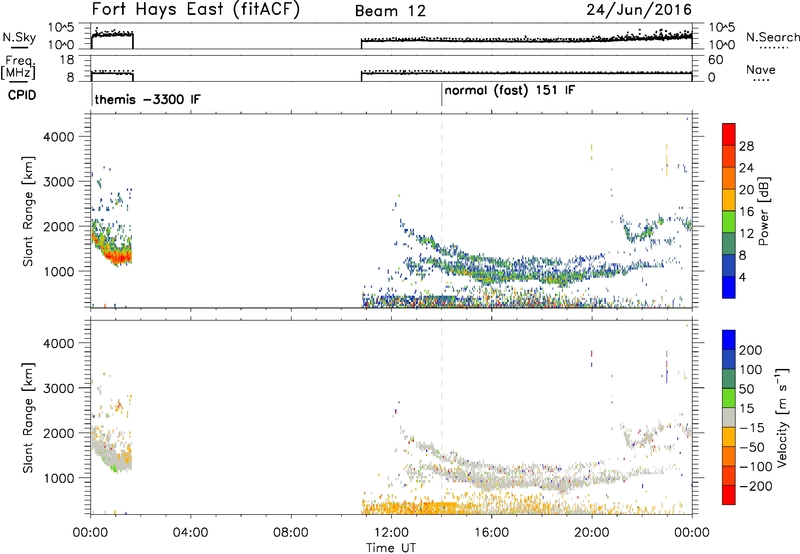Screen dimensions: 800x554
Task: Click the 'Slant Range [km]' label of velocity panel
Action: coord(28,418)
